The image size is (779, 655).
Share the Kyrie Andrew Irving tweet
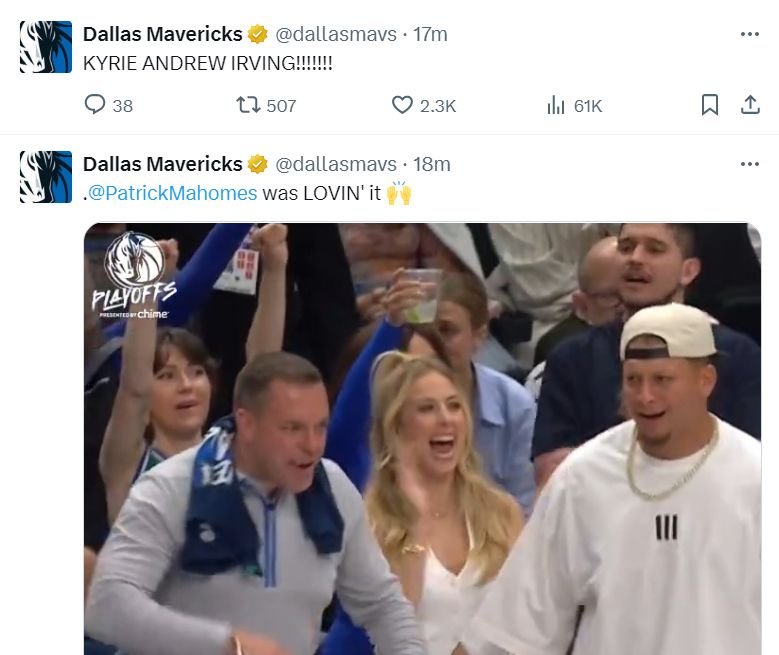pyautogui.click(x=750, y=105)
